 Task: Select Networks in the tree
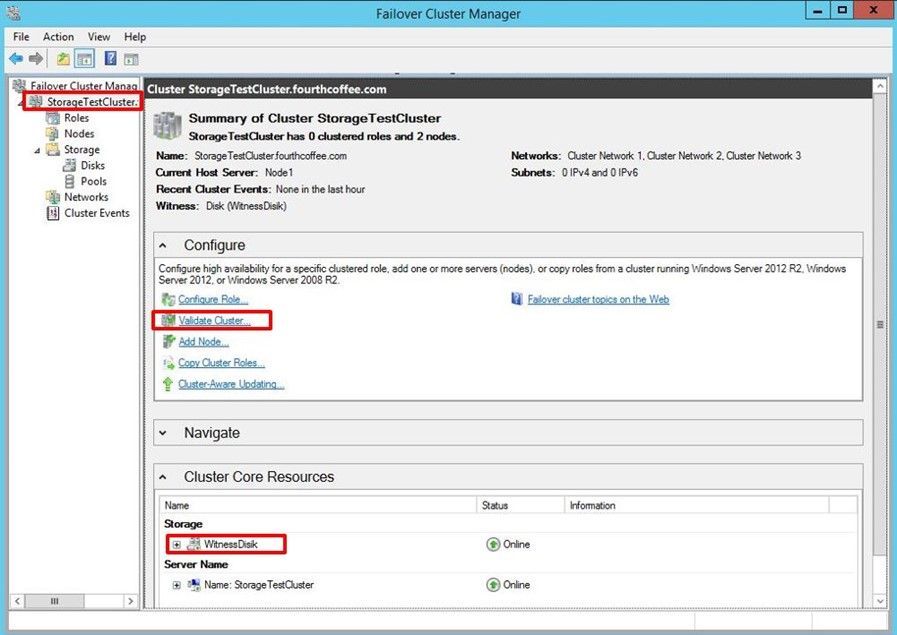click(x=86, y=197)
